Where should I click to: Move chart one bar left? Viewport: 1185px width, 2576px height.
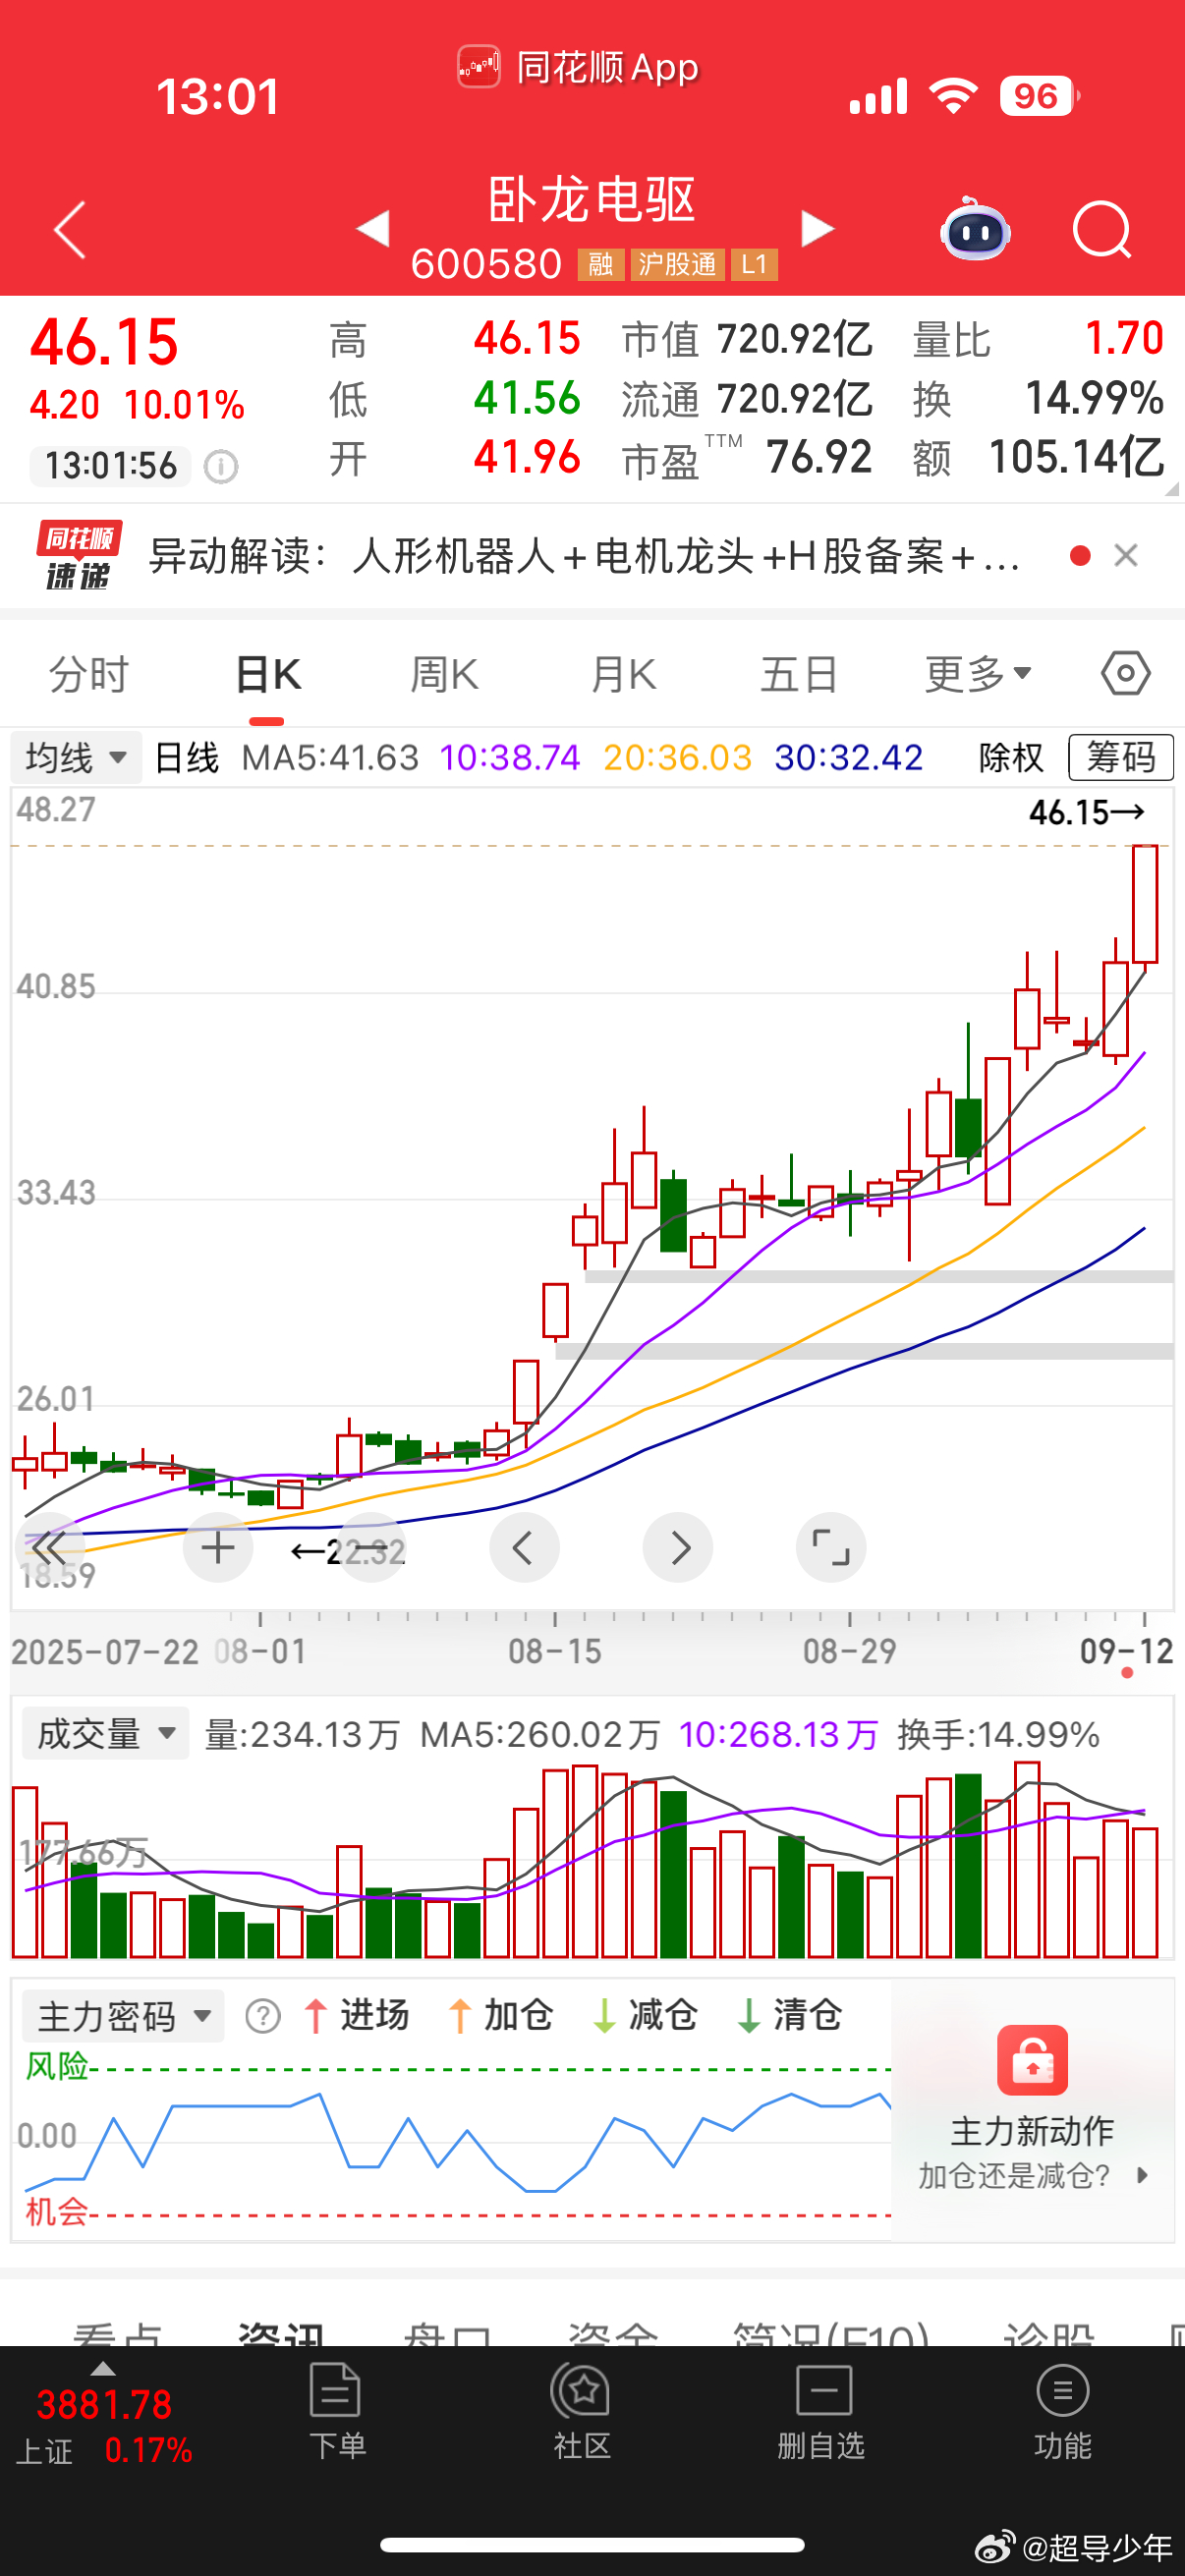[x=524, y=1548]
